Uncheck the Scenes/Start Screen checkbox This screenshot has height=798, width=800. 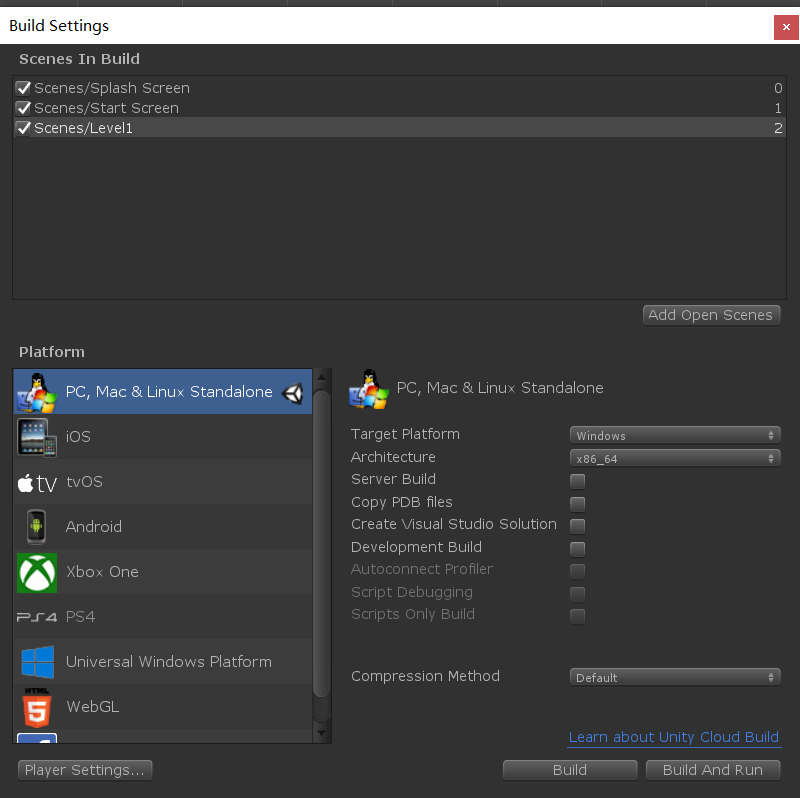(23, 108)
